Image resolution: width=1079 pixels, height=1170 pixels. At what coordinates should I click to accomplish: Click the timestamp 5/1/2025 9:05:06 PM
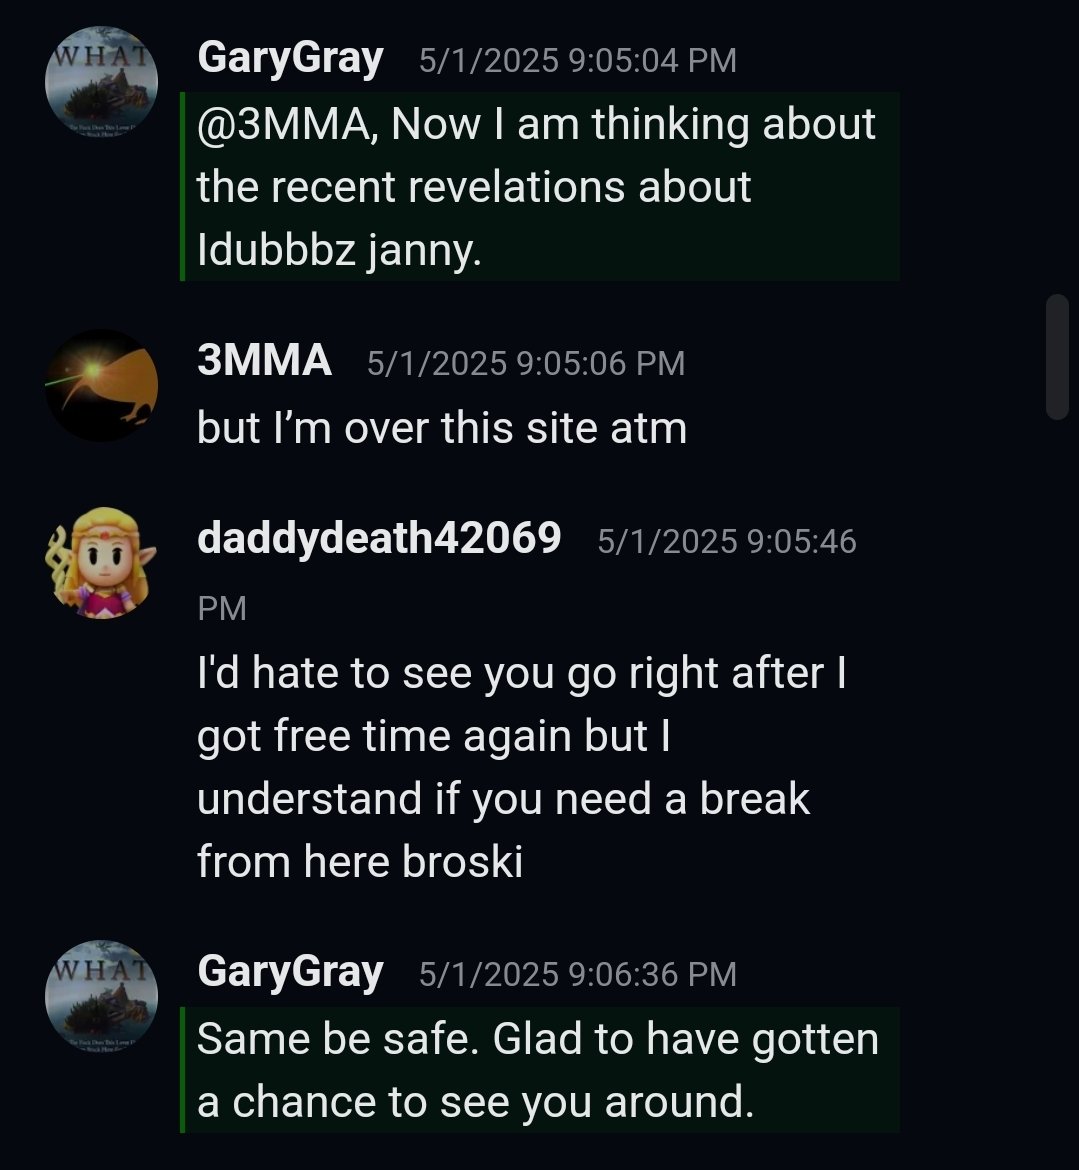tap(525, 363)
